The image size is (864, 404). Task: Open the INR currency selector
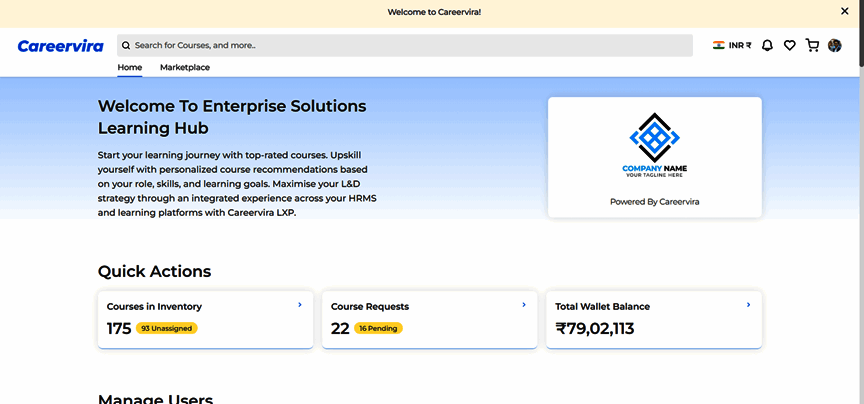coord(740,45)
